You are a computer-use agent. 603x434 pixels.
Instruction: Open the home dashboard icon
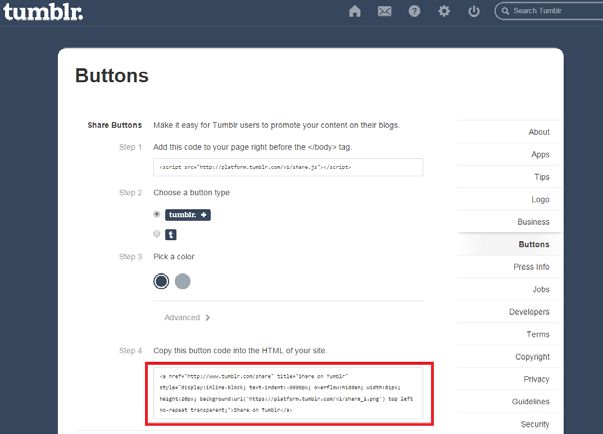355,11
